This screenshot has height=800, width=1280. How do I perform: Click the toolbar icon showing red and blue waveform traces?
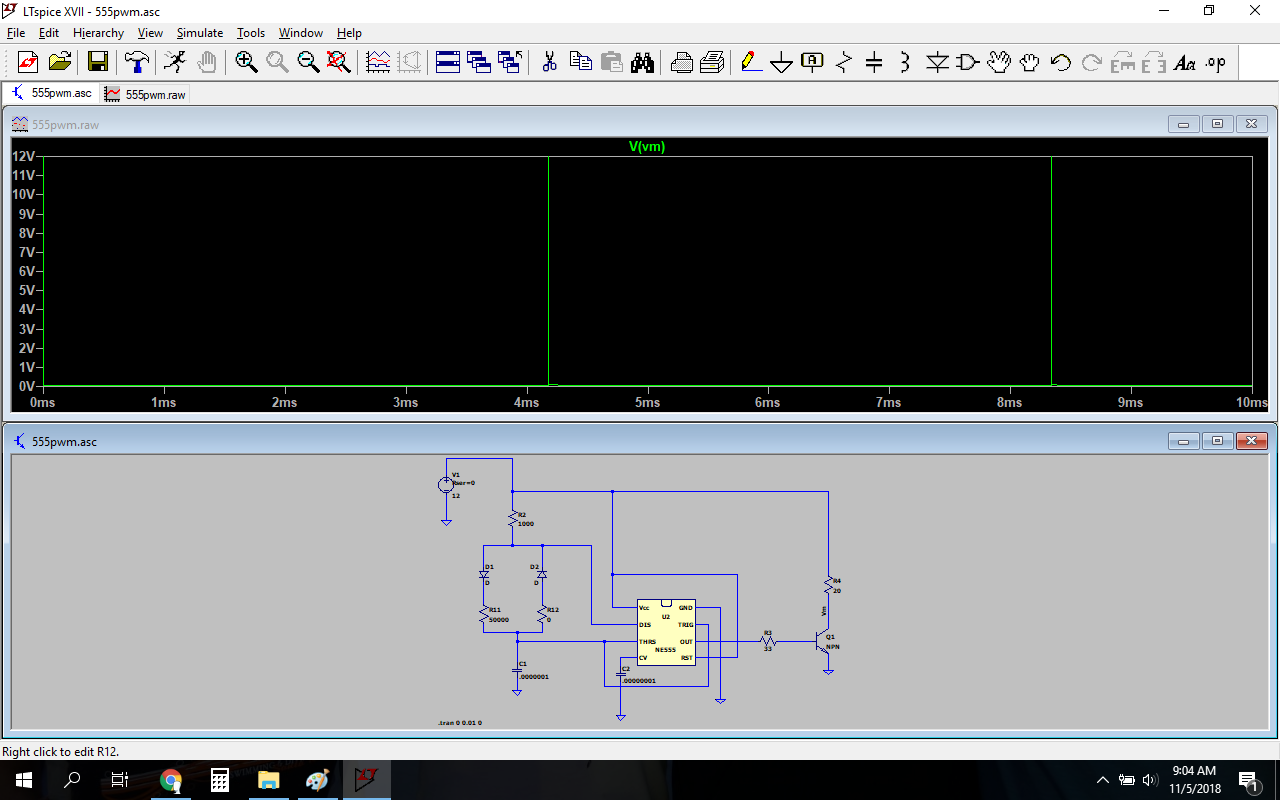(x=378, y=62)
